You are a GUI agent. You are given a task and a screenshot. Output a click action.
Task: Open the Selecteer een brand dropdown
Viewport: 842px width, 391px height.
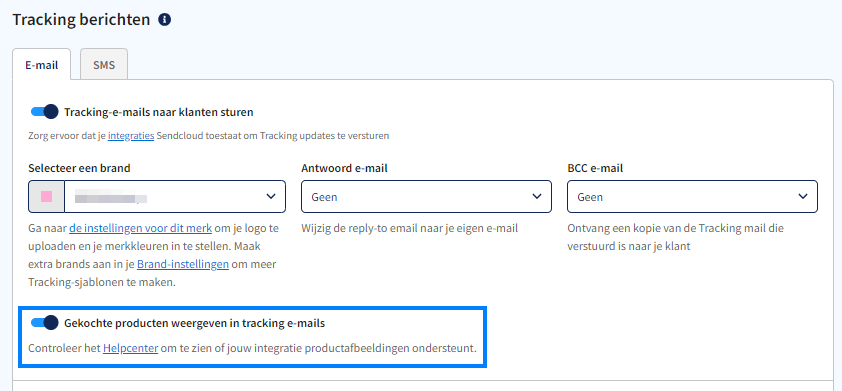[157, 197]
